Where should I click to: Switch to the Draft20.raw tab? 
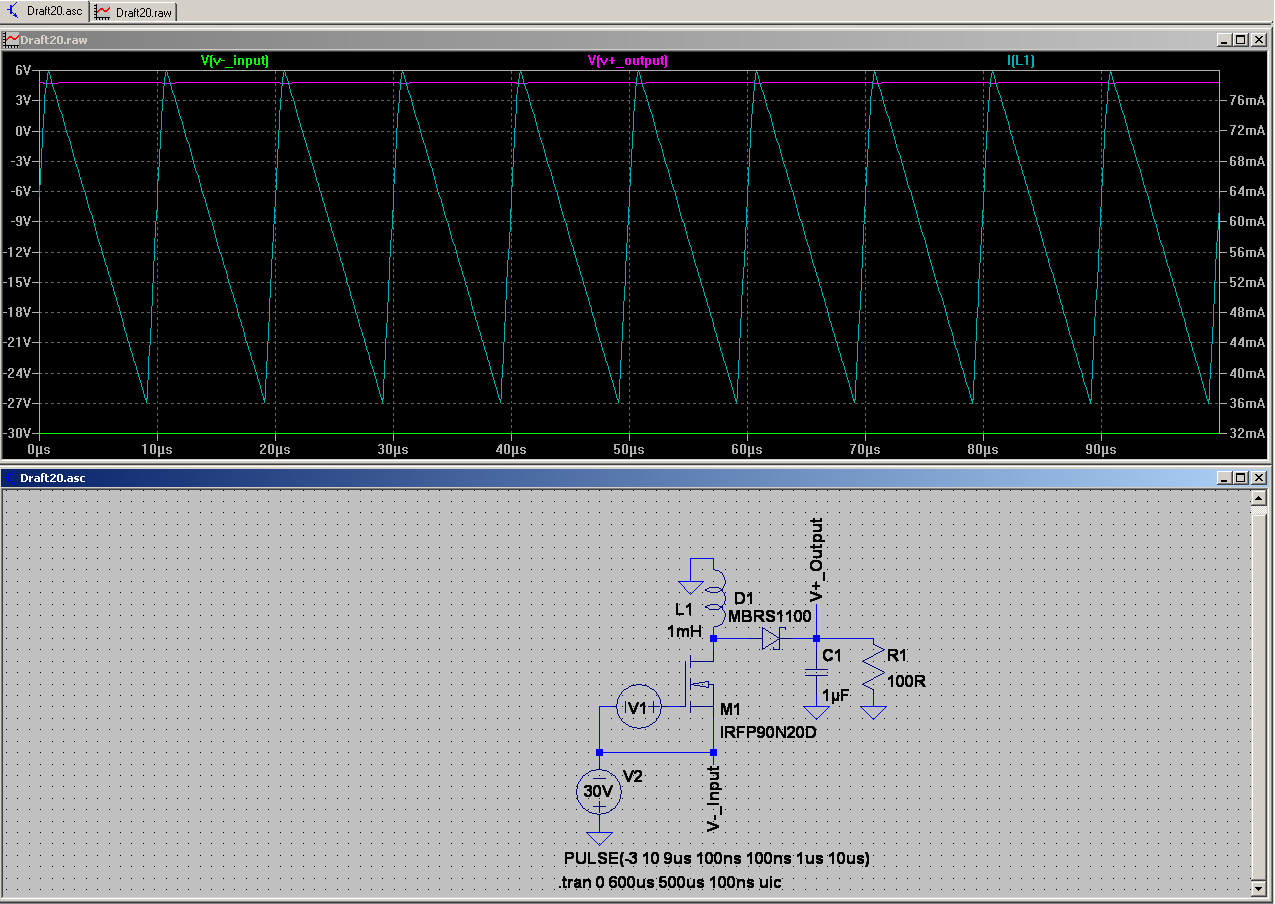tap(134, 12)
